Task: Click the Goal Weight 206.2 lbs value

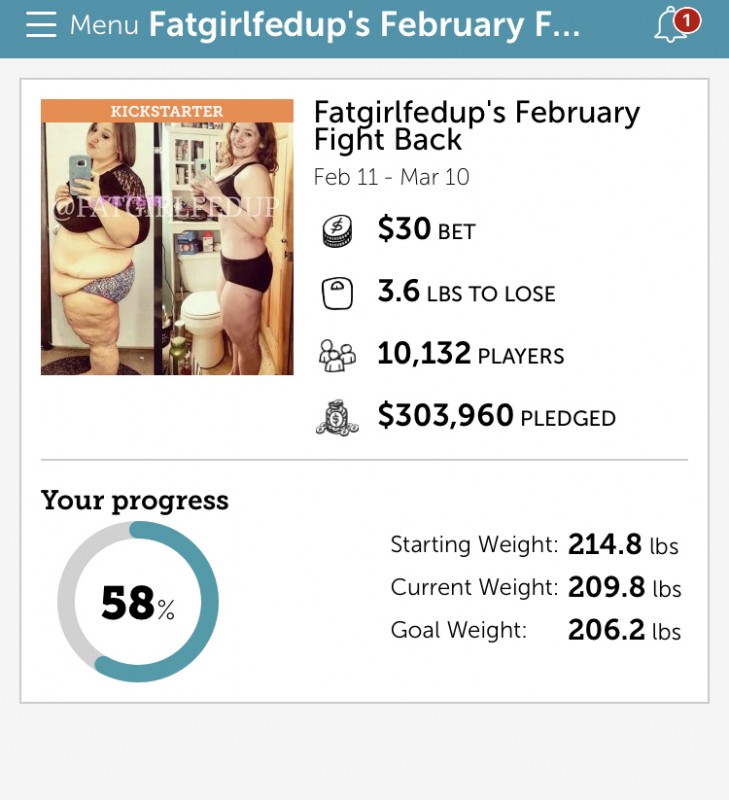Action: point(624,630)
